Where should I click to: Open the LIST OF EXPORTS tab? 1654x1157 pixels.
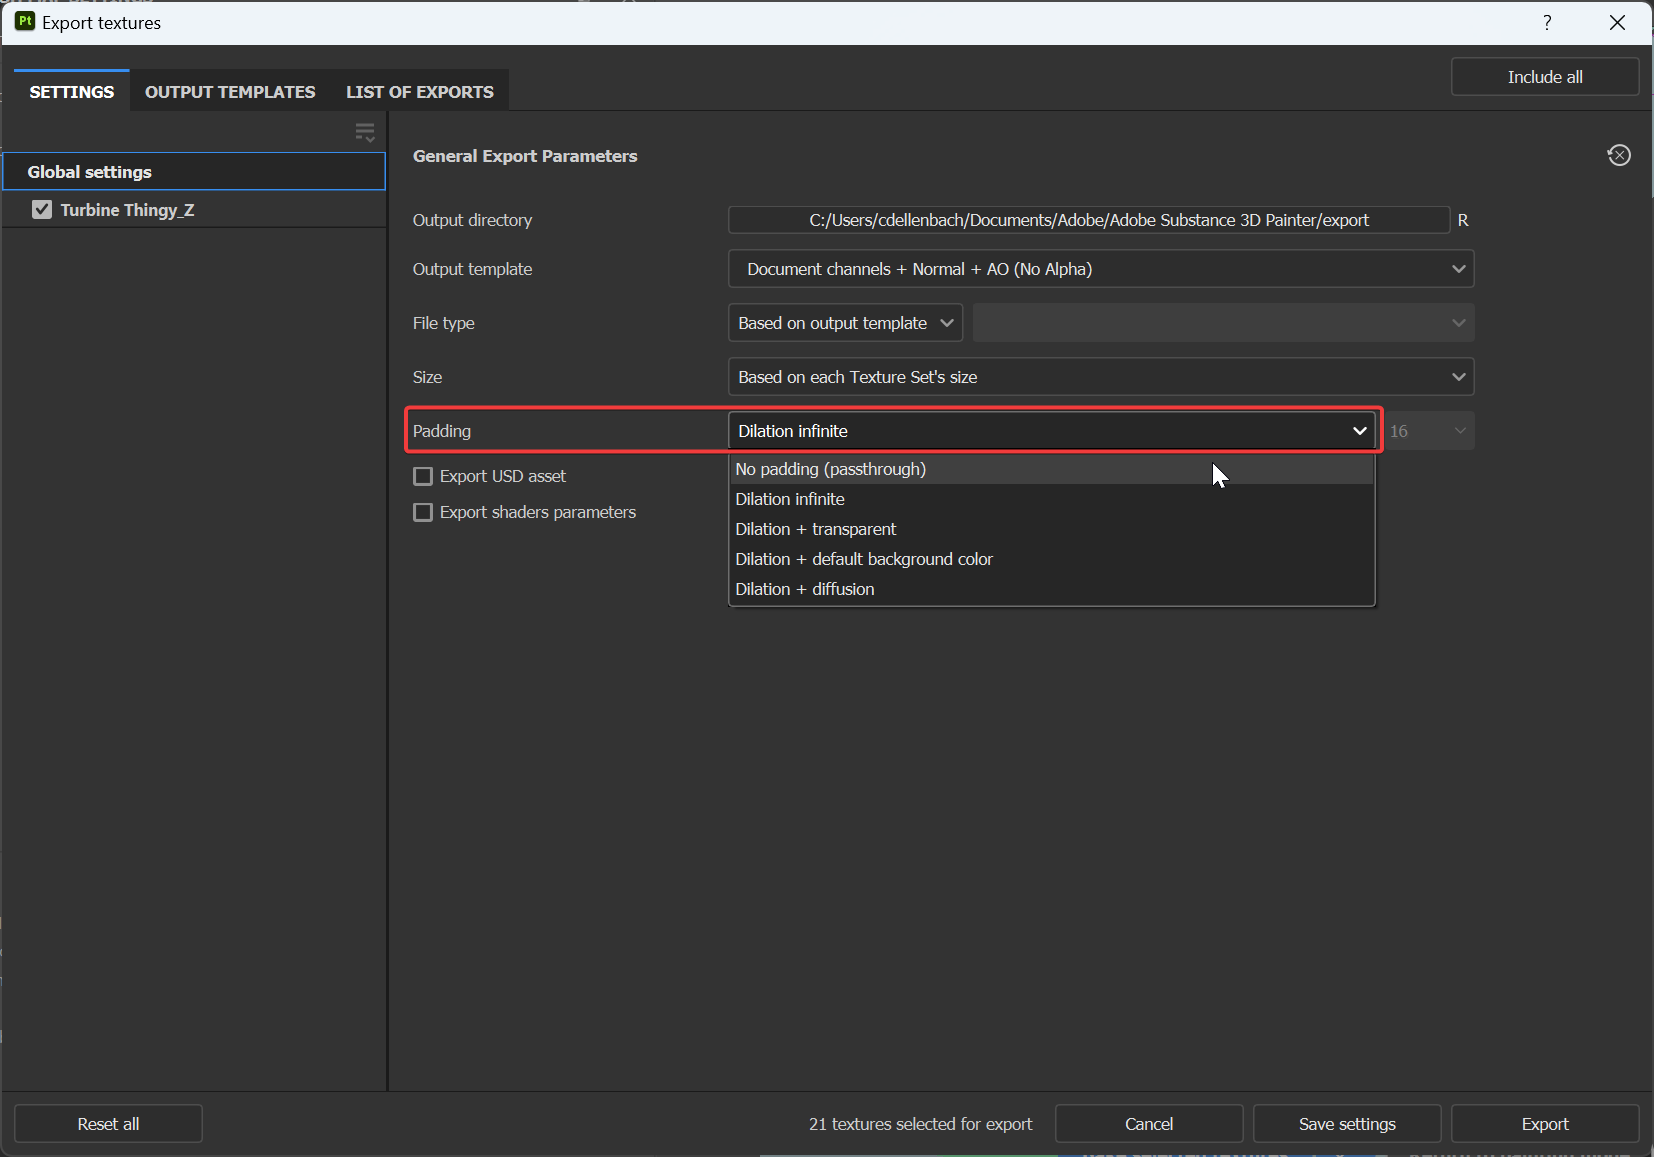point(420,91)
